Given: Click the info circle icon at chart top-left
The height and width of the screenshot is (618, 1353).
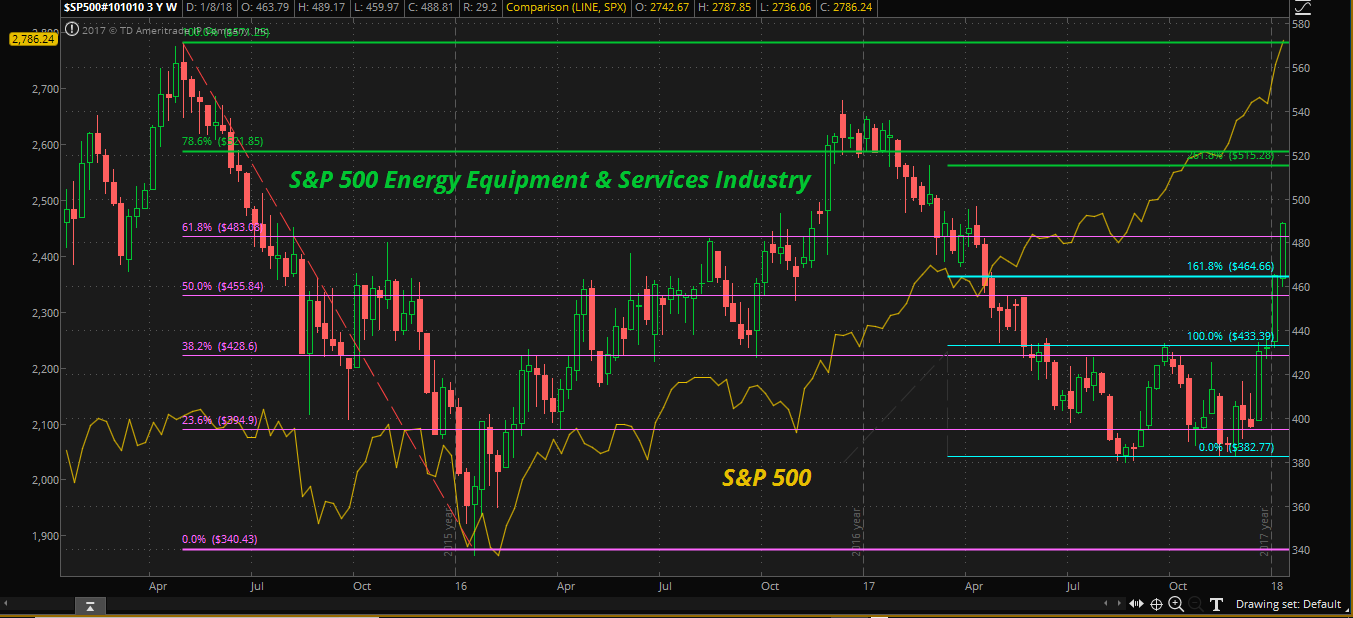Looking at the screenshot, I should pos(71,30).
